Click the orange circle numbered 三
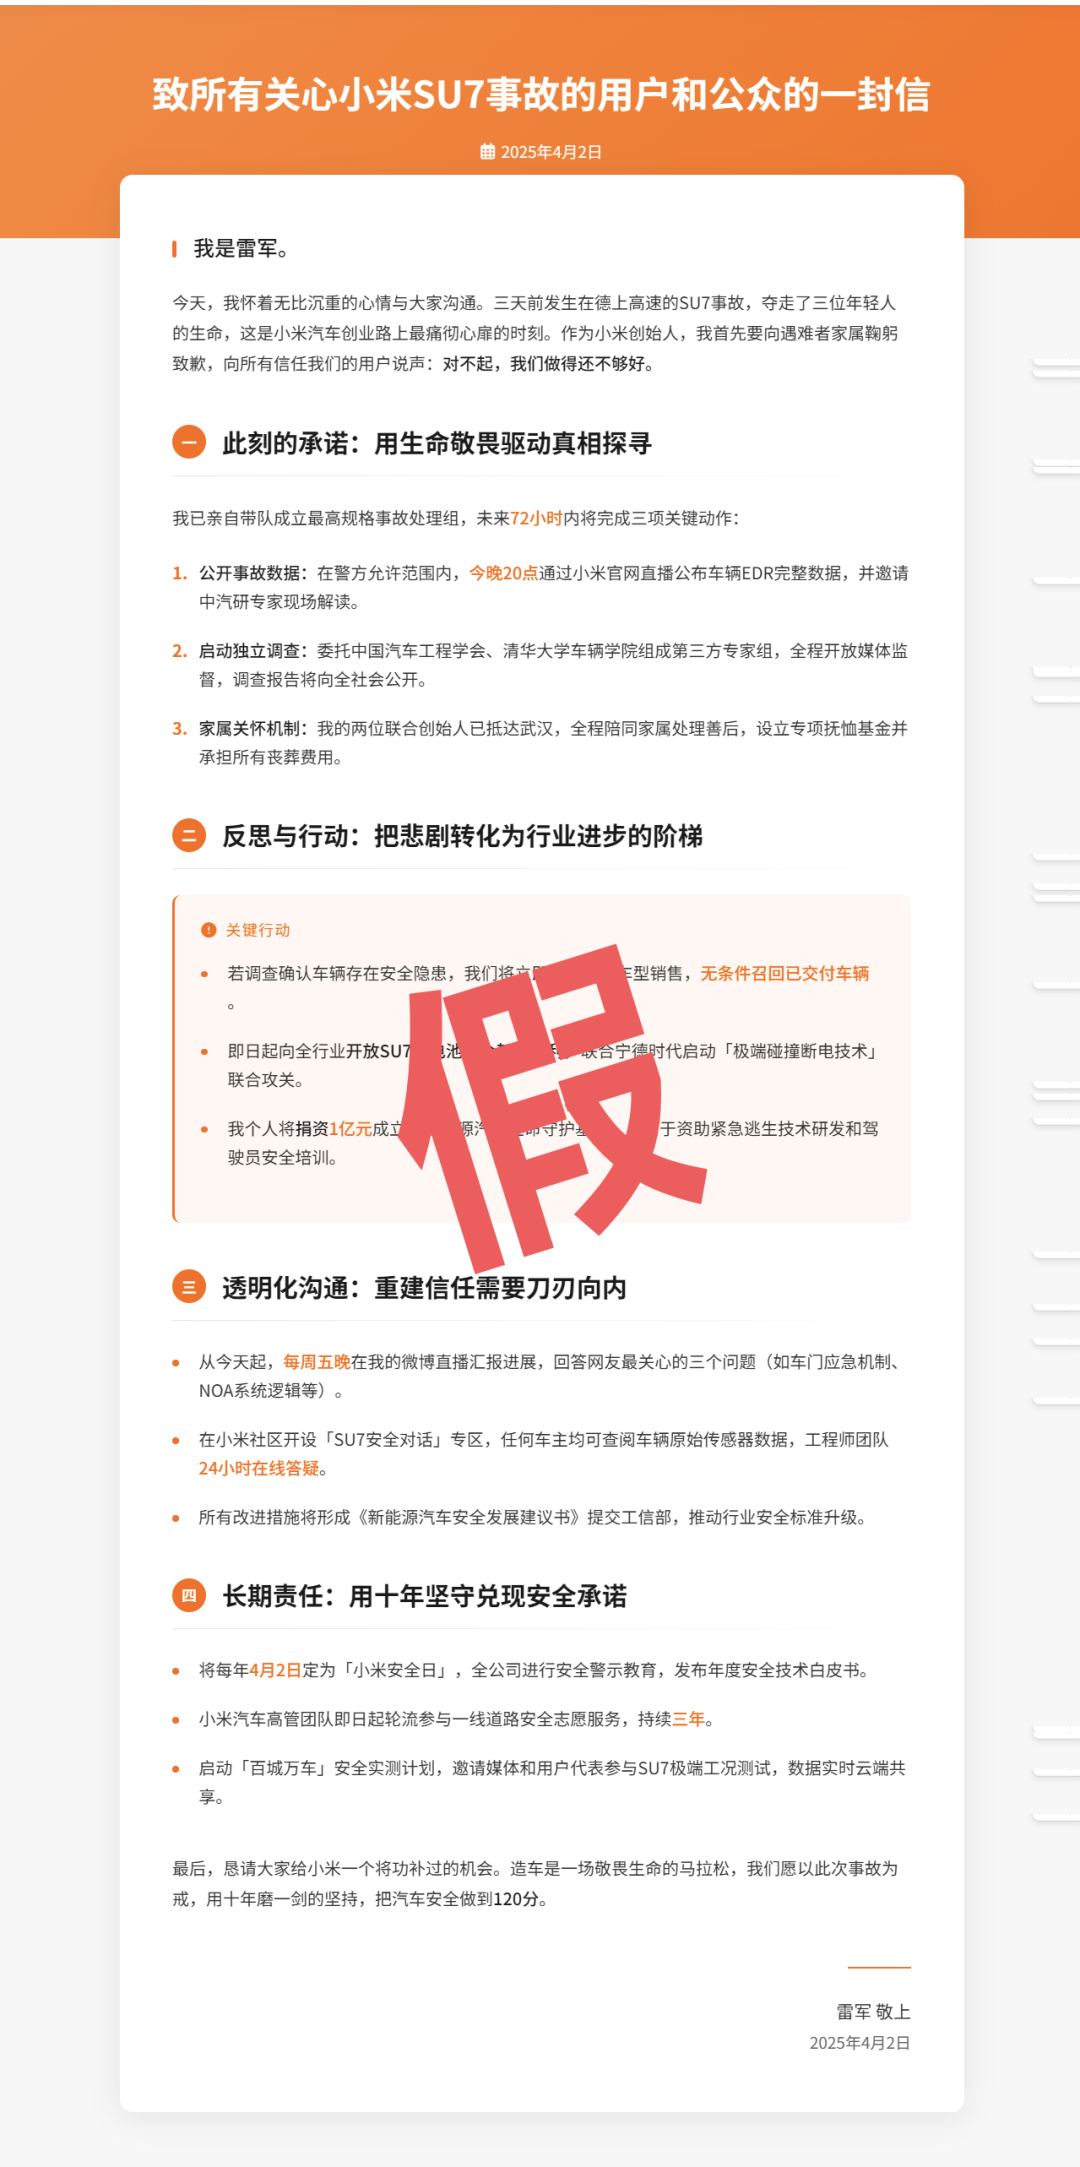 click(189, 1287)
